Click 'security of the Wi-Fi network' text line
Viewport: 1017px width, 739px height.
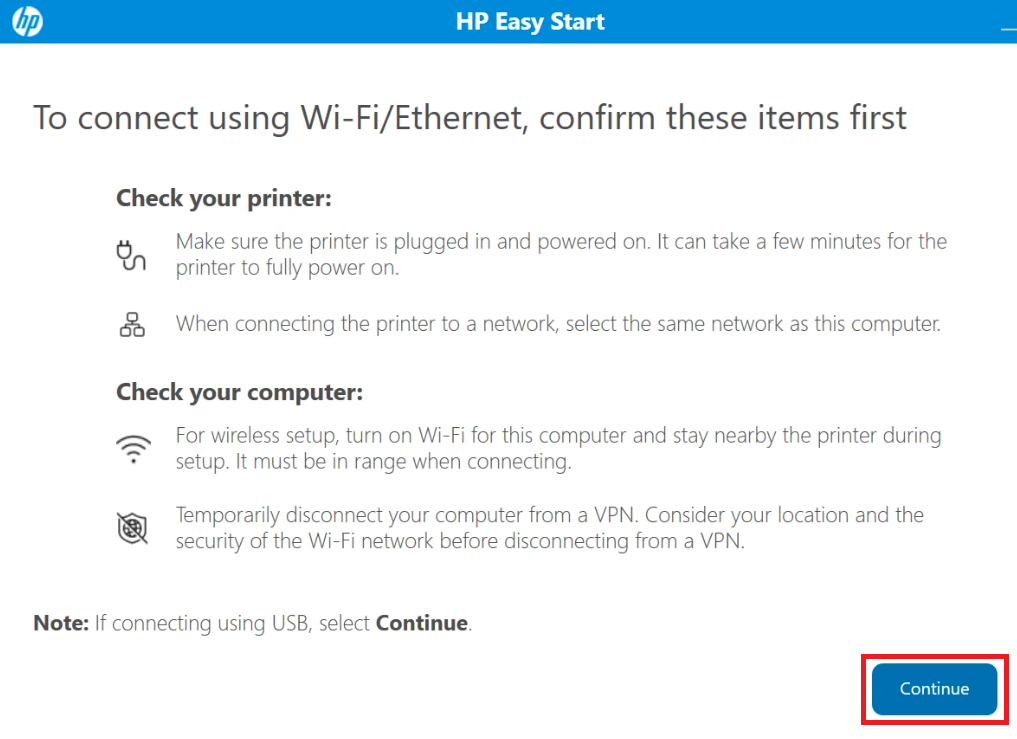click(460, 541)
